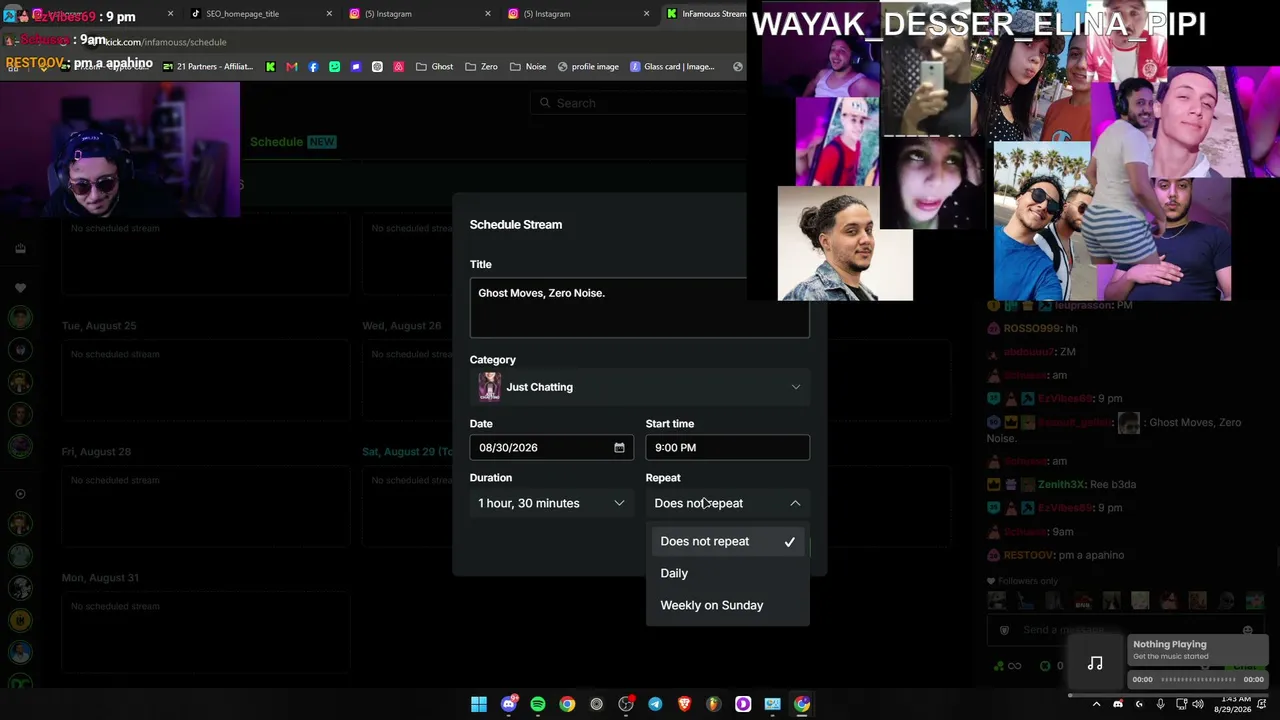This screenshot has width=1280, height=720.
Task: Open FL Studio from the taskbar
Action: (713, 704)
